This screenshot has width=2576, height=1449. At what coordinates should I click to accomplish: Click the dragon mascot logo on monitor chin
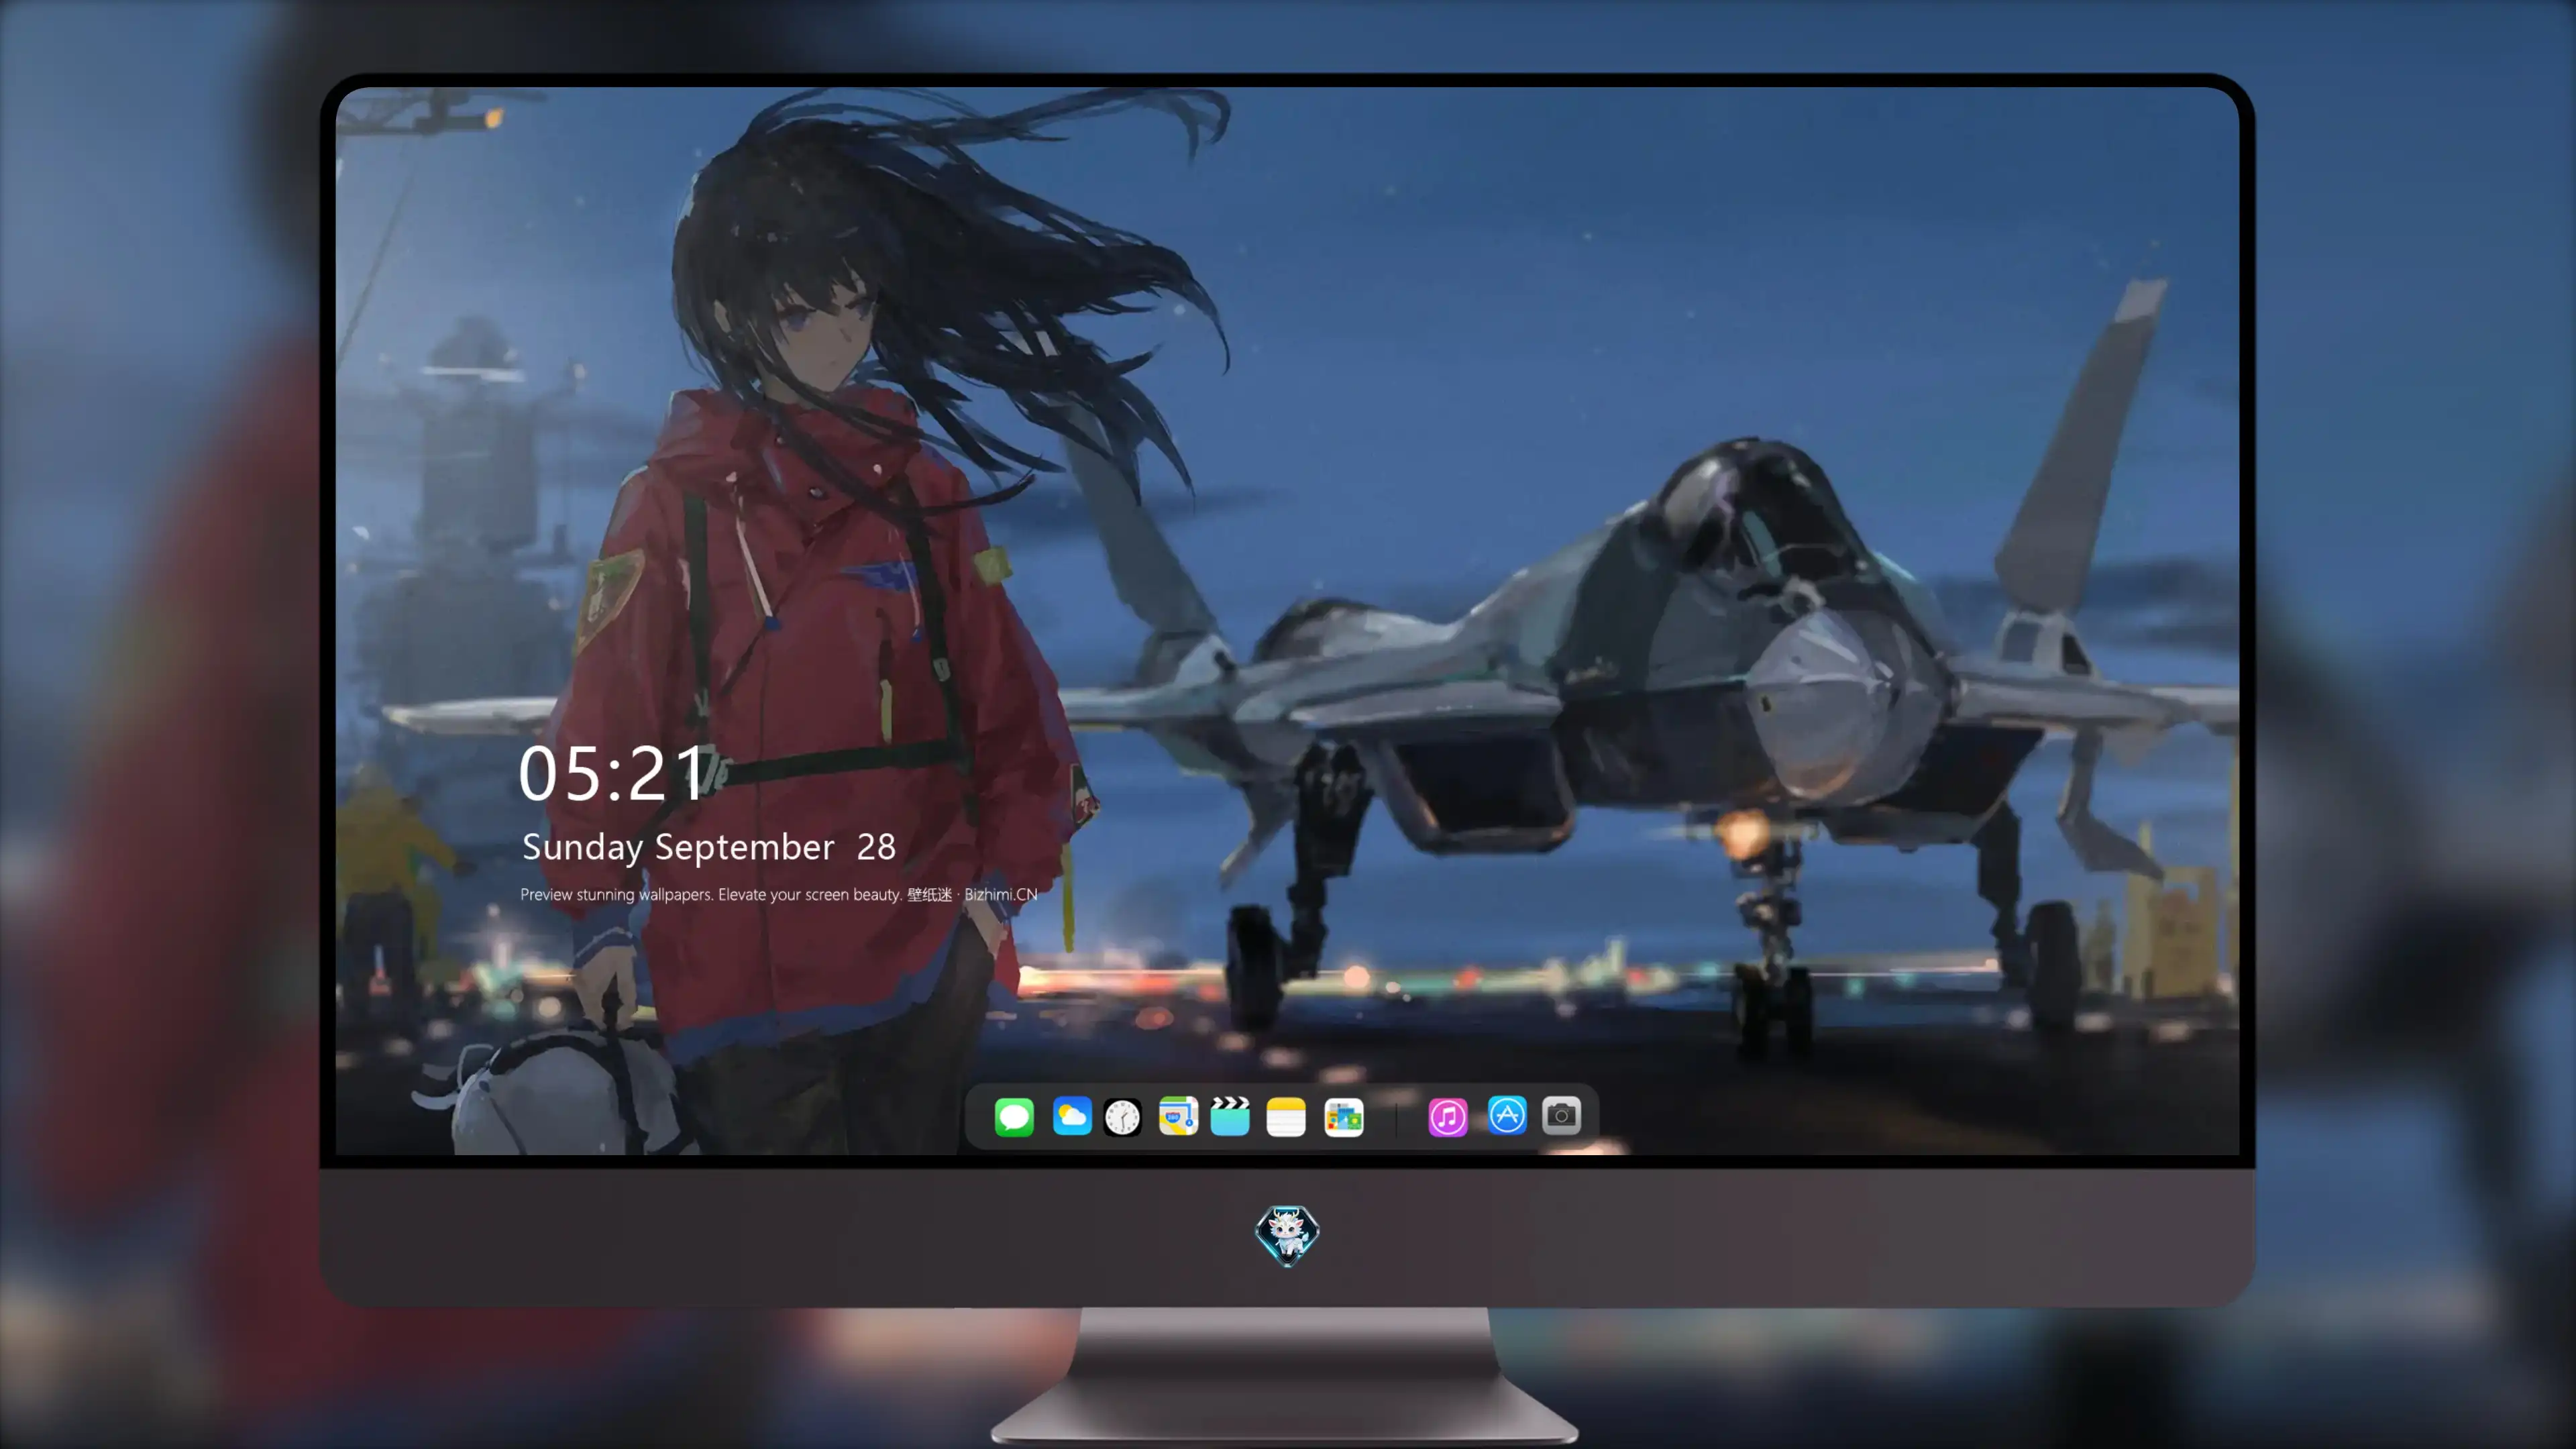(x=1287, y=1235)
